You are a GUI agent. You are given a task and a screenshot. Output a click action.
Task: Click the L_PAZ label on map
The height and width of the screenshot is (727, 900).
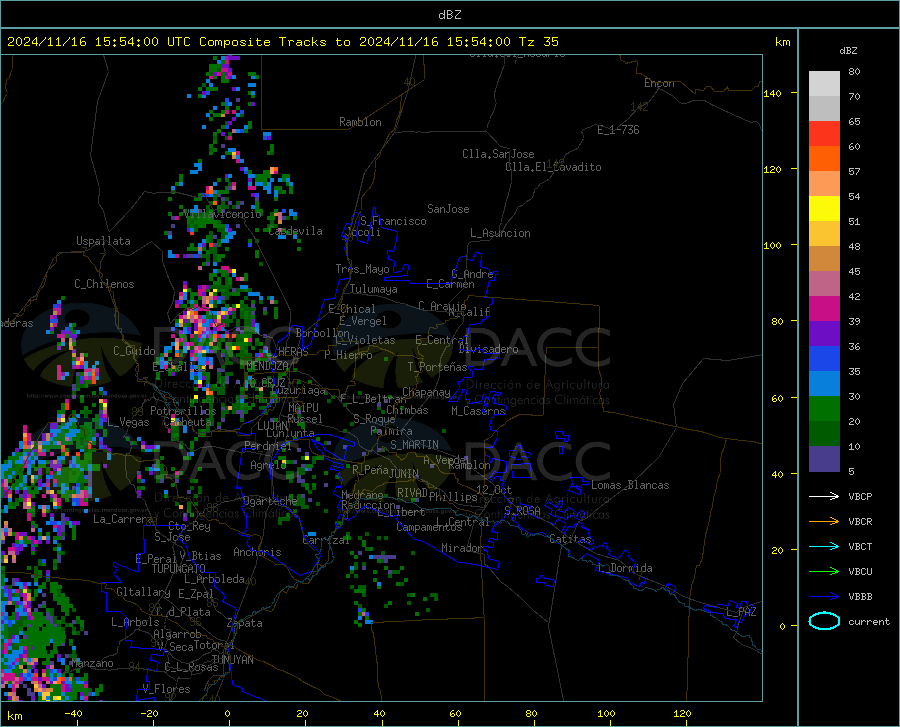click(741, 612)
